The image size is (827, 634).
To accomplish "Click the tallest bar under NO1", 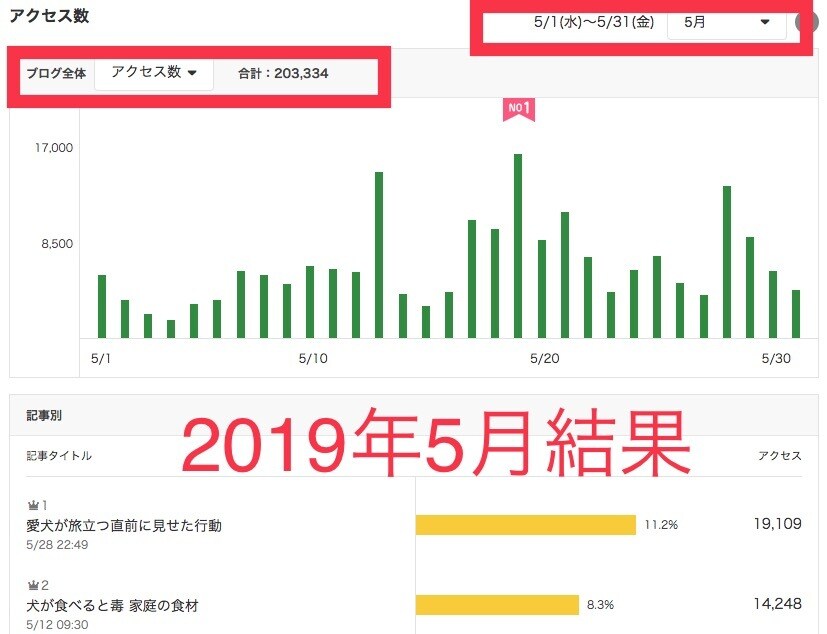I will click(518, 246).
